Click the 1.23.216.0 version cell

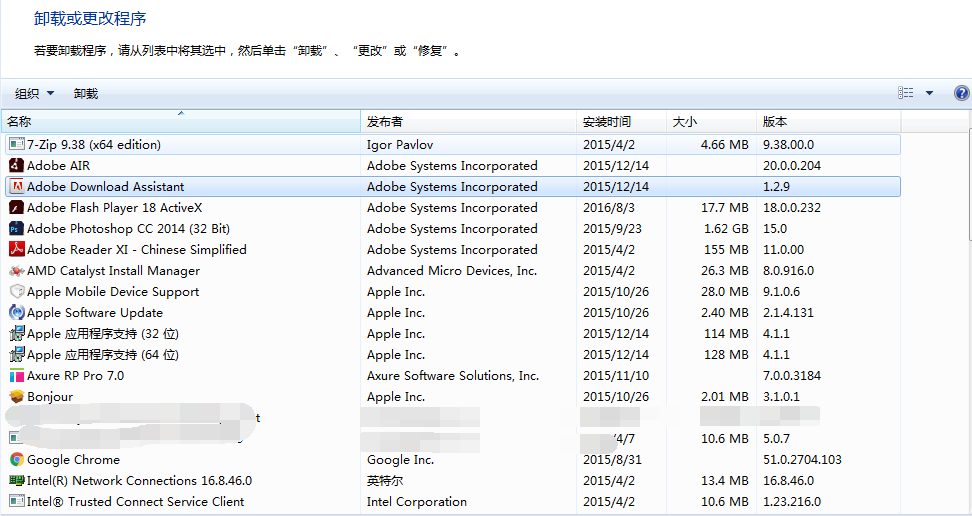(x=792, y=502)
